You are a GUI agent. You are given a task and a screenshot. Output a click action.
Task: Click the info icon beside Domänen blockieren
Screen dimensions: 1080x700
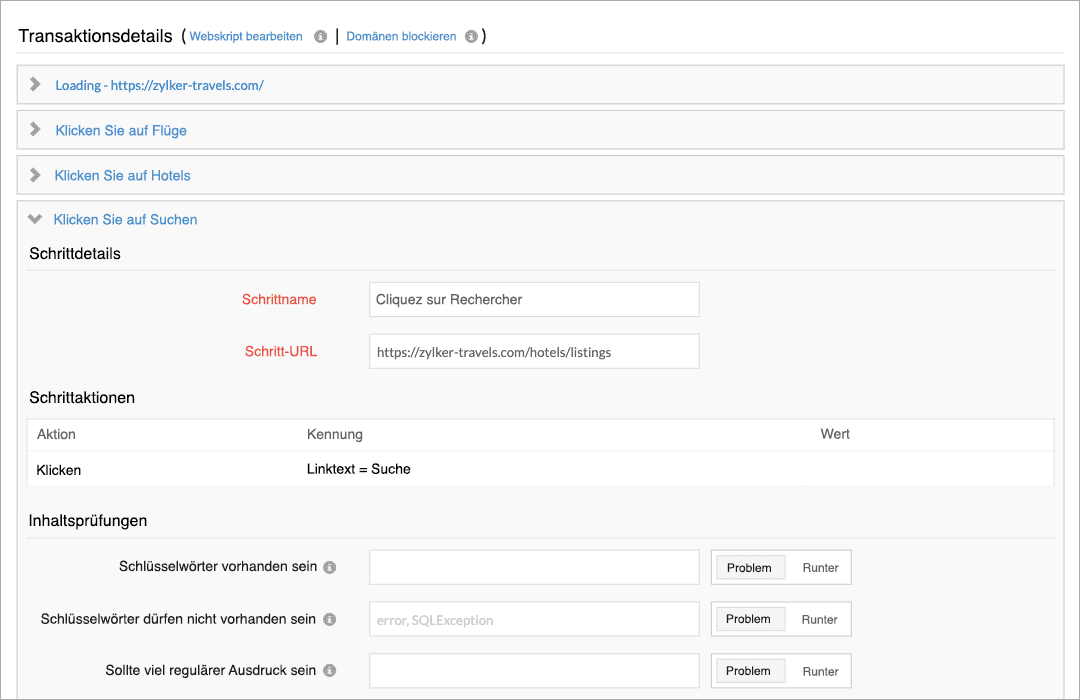[x=471, y=36]
